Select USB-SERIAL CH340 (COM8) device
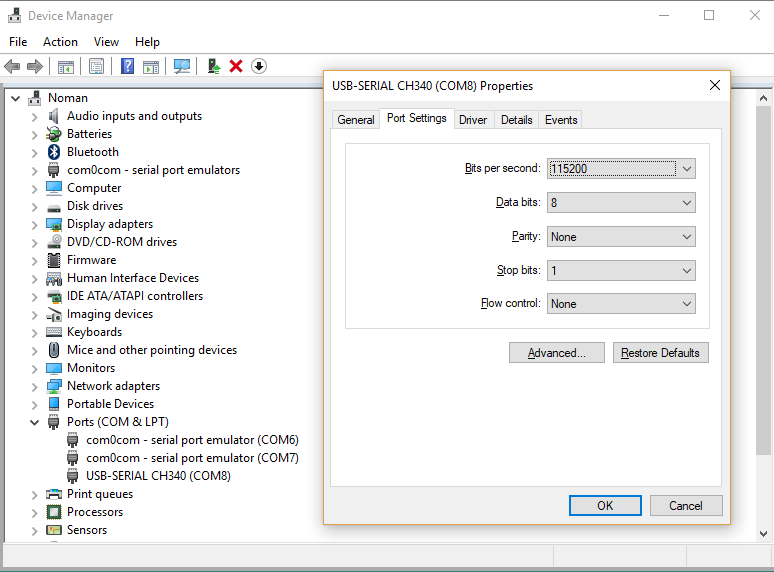This screenshot has width=774, height=572. [158, 476]
